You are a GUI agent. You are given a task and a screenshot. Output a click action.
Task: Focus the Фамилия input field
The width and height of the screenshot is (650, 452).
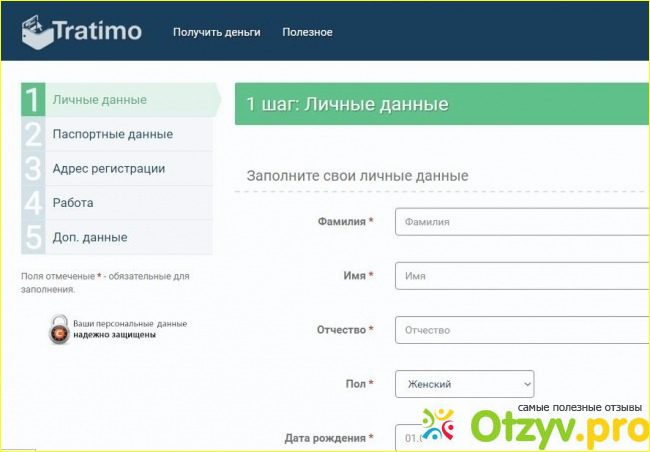coord(522,222)
